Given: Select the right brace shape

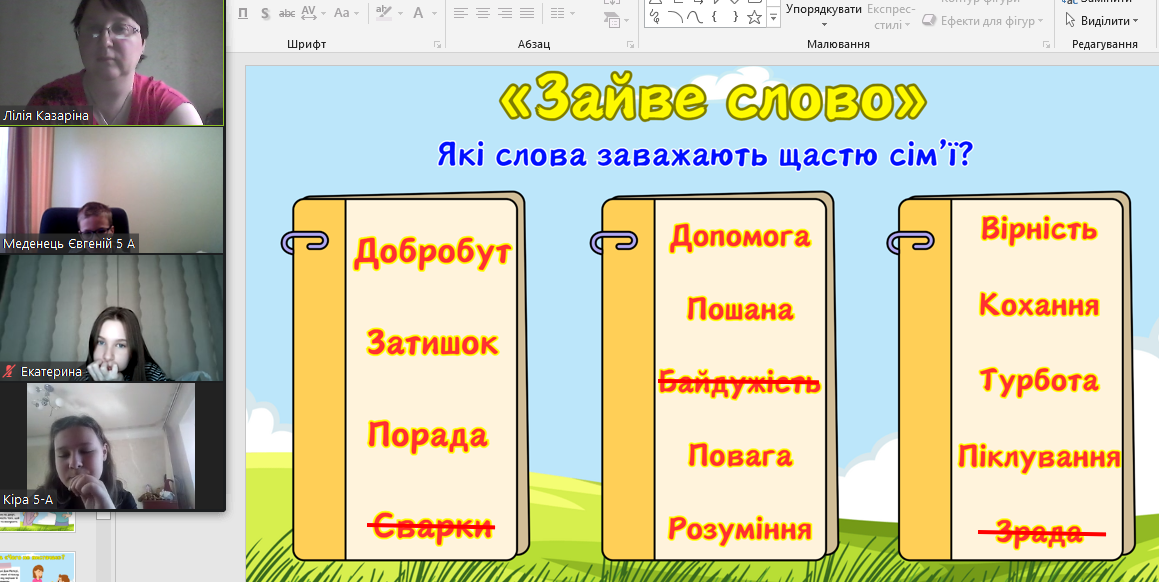Looking at the screenshot, I should (735, 17).
